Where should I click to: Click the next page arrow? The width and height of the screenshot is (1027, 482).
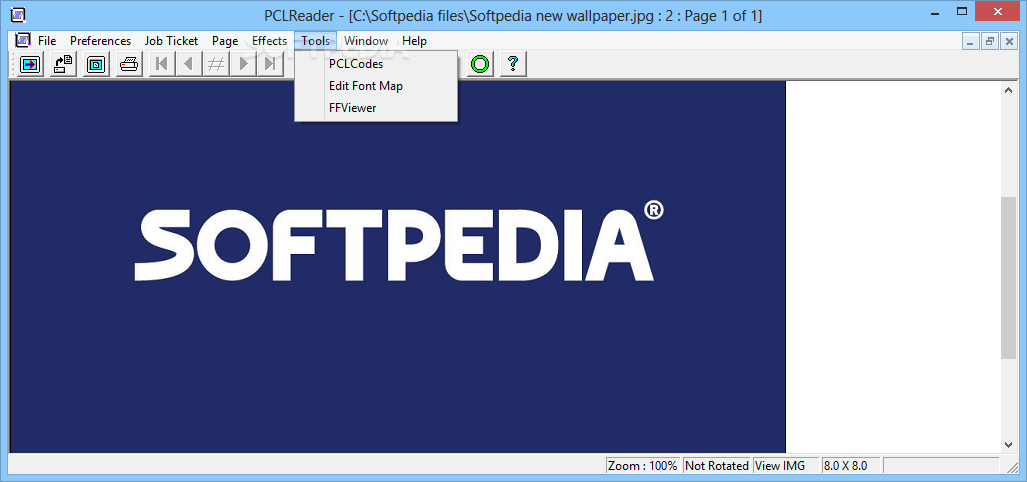pos(243,64)
